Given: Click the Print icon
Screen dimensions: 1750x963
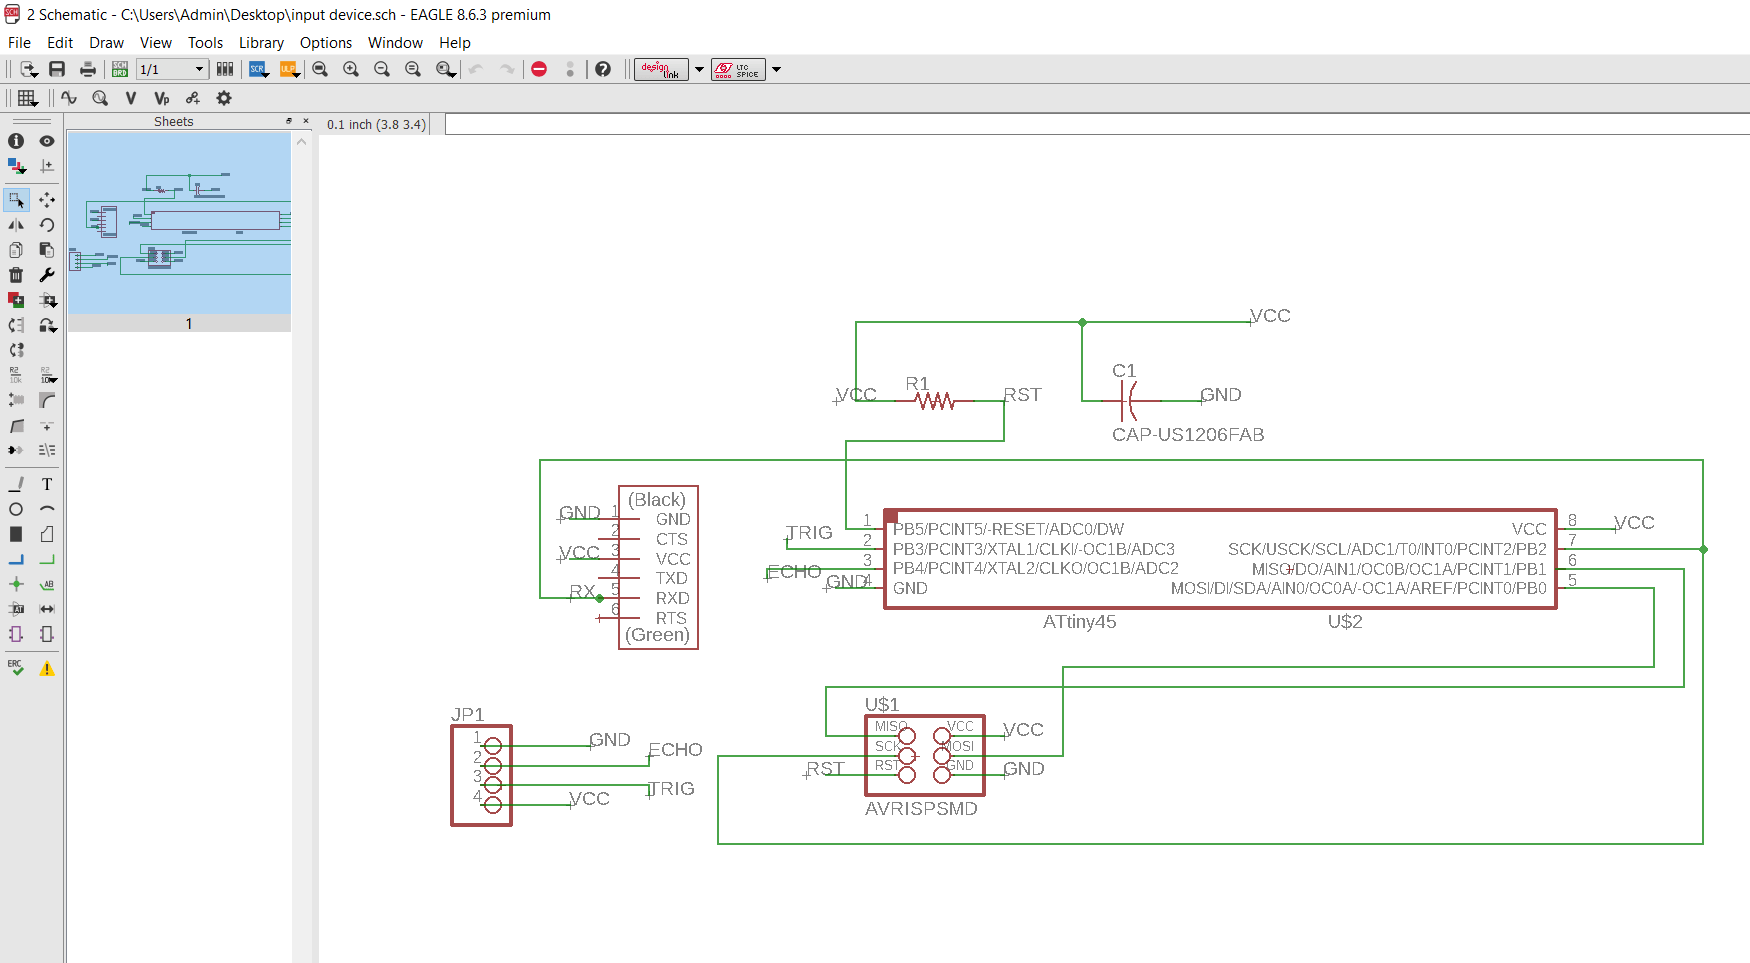Looking at the screenshot, I should coord(88,69).
